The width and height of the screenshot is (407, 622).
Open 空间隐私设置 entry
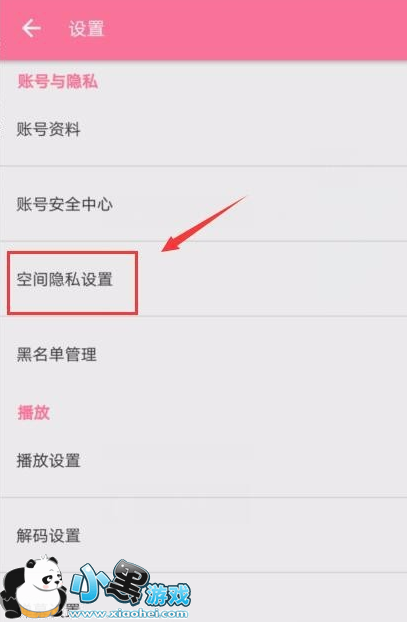tap(204, 279)
